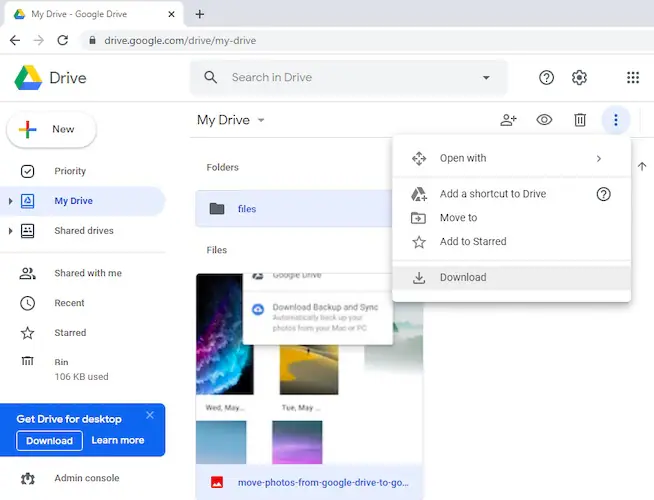Click Download Backup and Sync entry

click(318, 317)
